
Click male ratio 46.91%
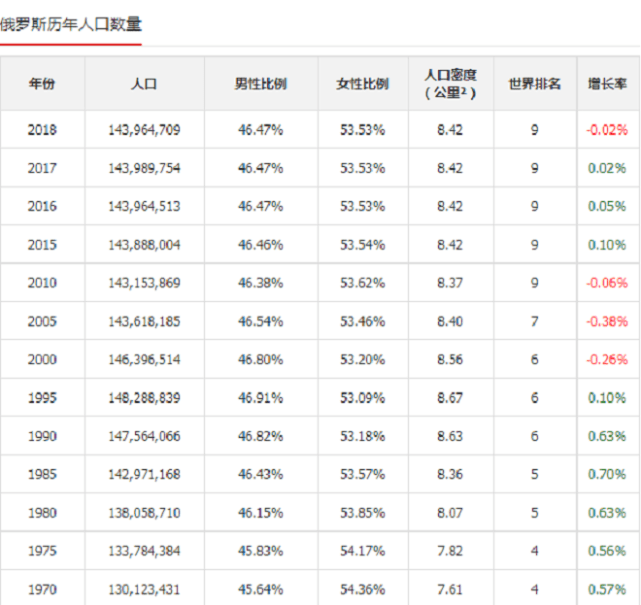coord(261,398)
